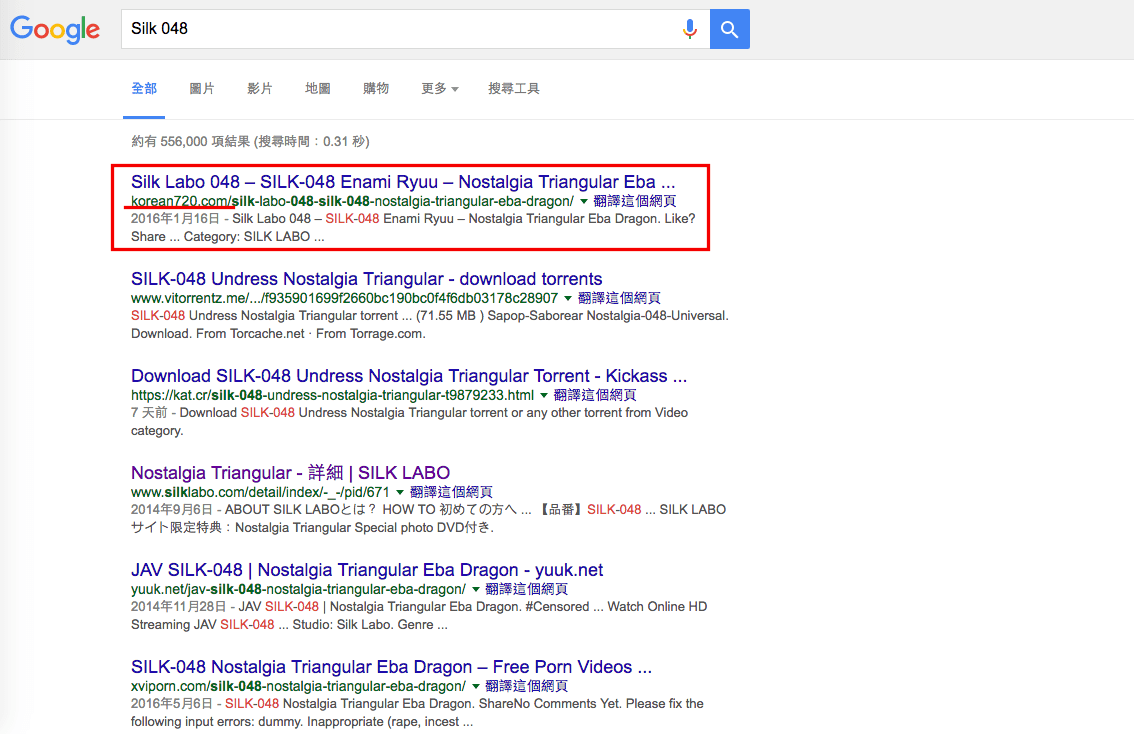The image size is (1134, 734).
Task: Click the www.silklabo.com/detail green URL text
Action: click(x=260, y=492)
